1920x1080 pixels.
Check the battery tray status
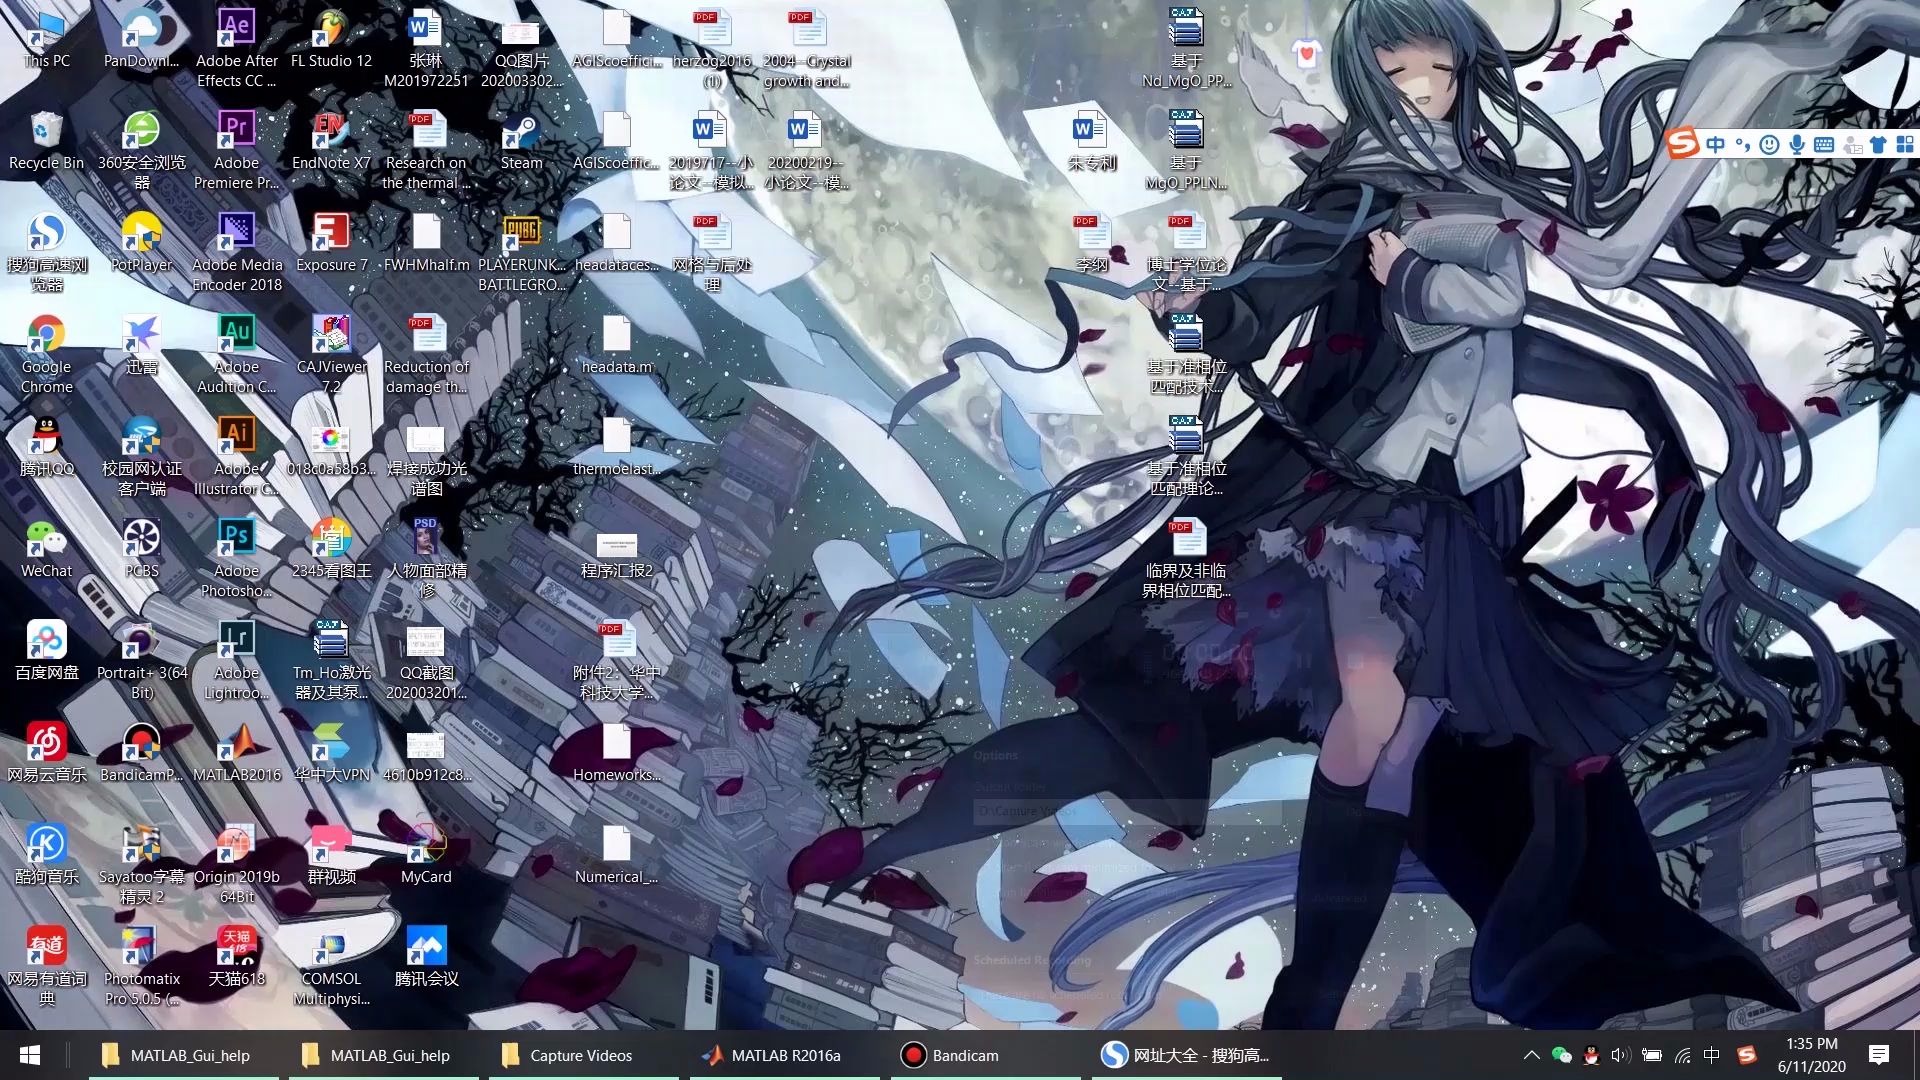click(x=1652, y=1055)
